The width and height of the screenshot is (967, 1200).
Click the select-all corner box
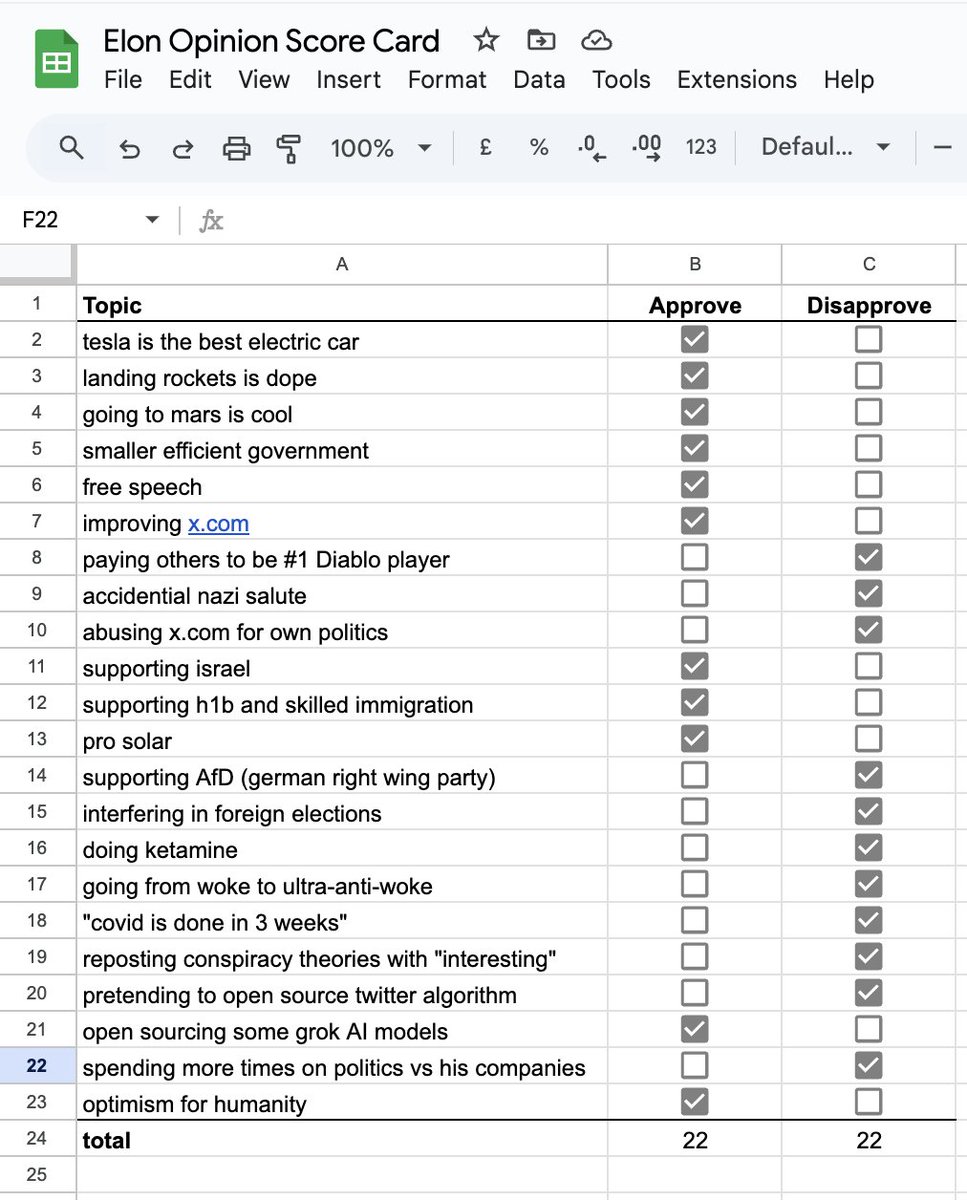point(37,264)
